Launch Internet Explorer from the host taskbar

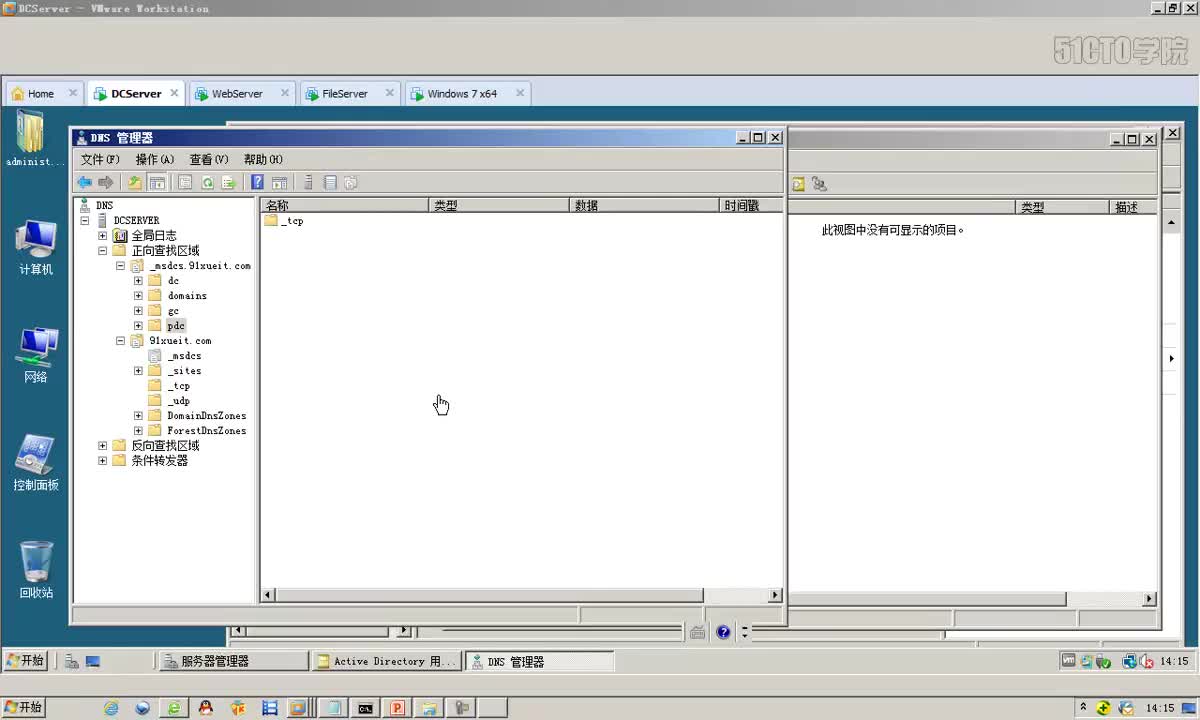111,708
